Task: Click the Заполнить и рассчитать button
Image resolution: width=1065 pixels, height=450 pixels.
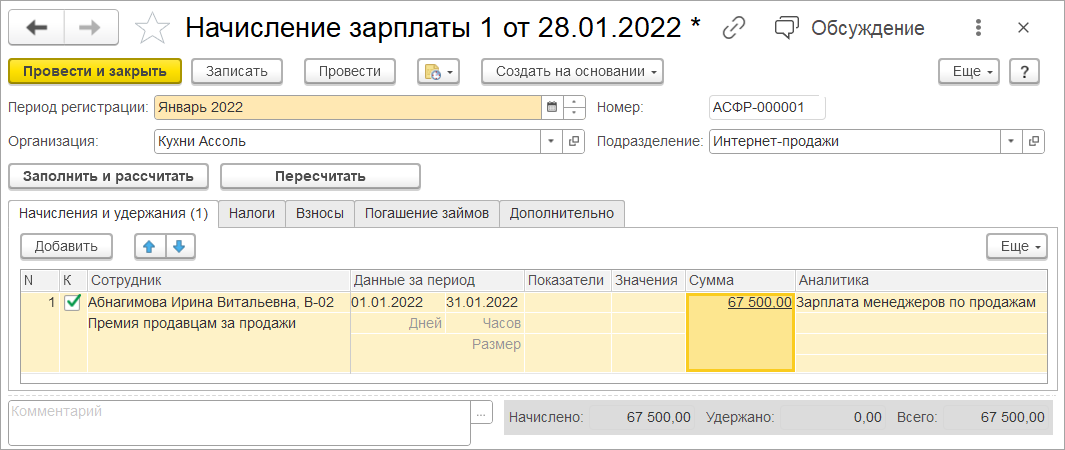Action: 109,176
